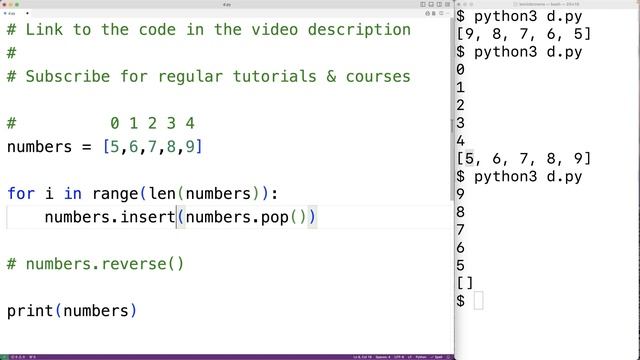The height and width of the screenshot is (360, 640).
Task: Toggle the Spell checker status item
Action: [x=437, y=357]
